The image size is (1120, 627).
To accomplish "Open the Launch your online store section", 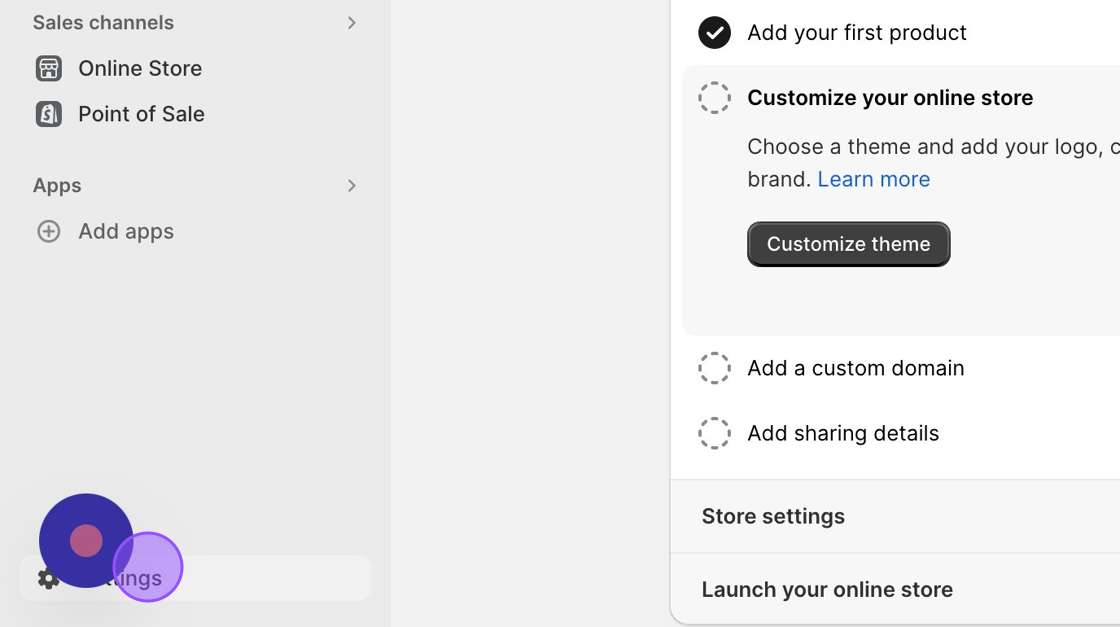I will 827,589.
